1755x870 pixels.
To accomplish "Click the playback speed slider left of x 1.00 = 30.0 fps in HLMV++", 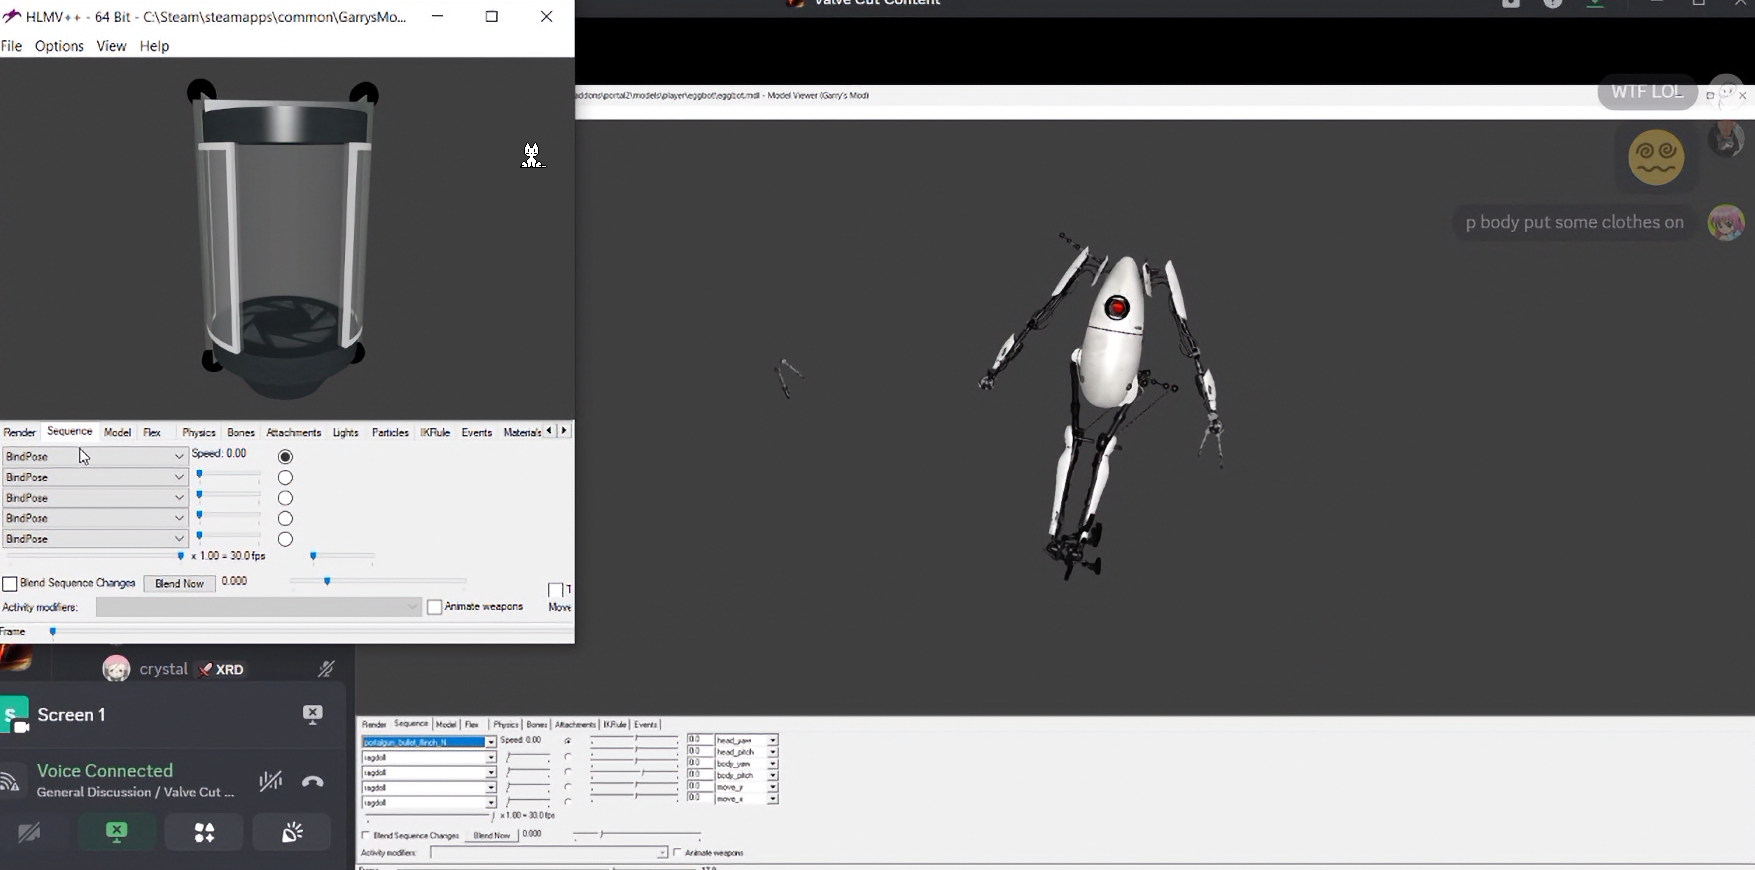I will point(96,556).
